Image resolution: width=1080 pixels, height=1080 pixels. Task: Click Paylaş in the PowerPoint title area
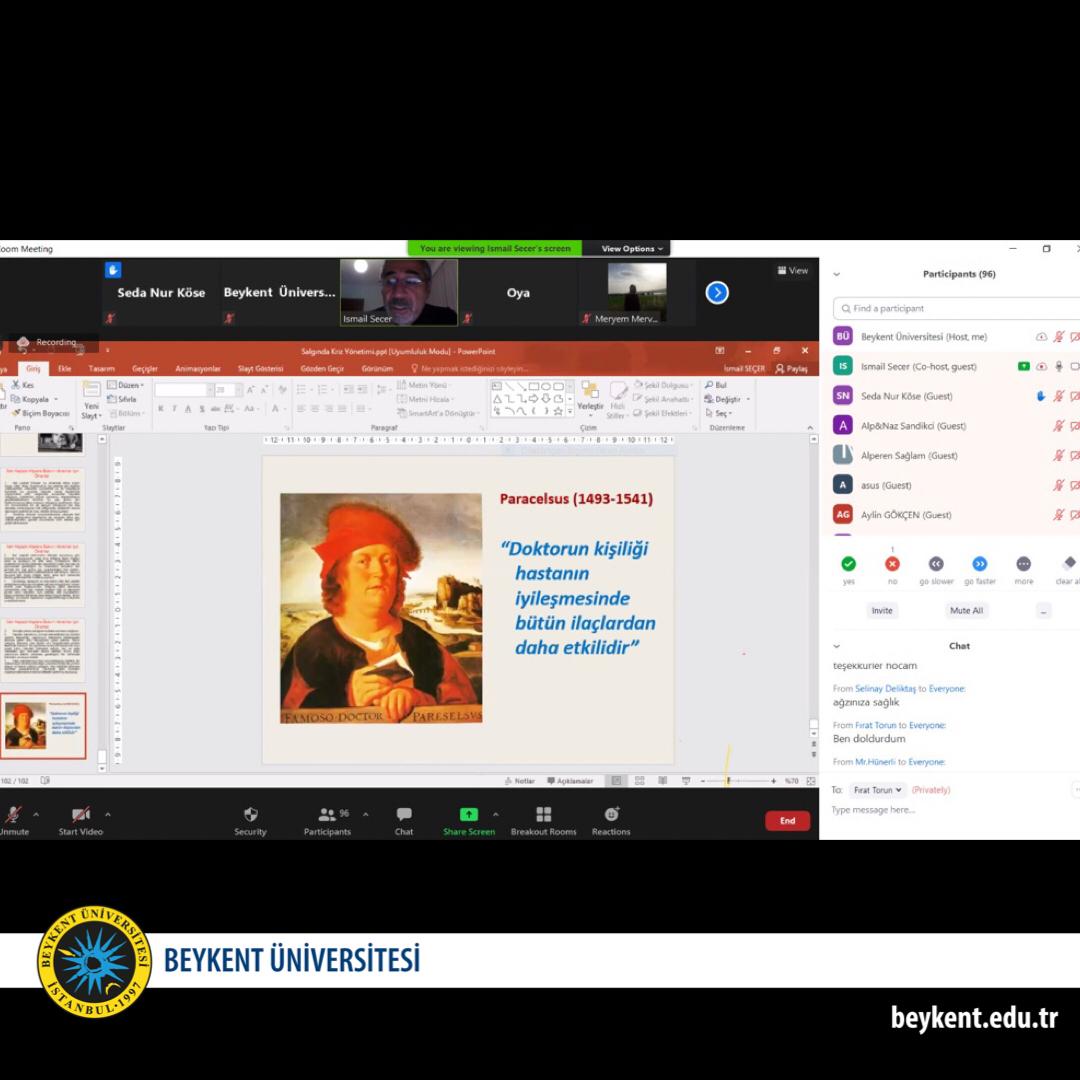[x=791, y=368]
